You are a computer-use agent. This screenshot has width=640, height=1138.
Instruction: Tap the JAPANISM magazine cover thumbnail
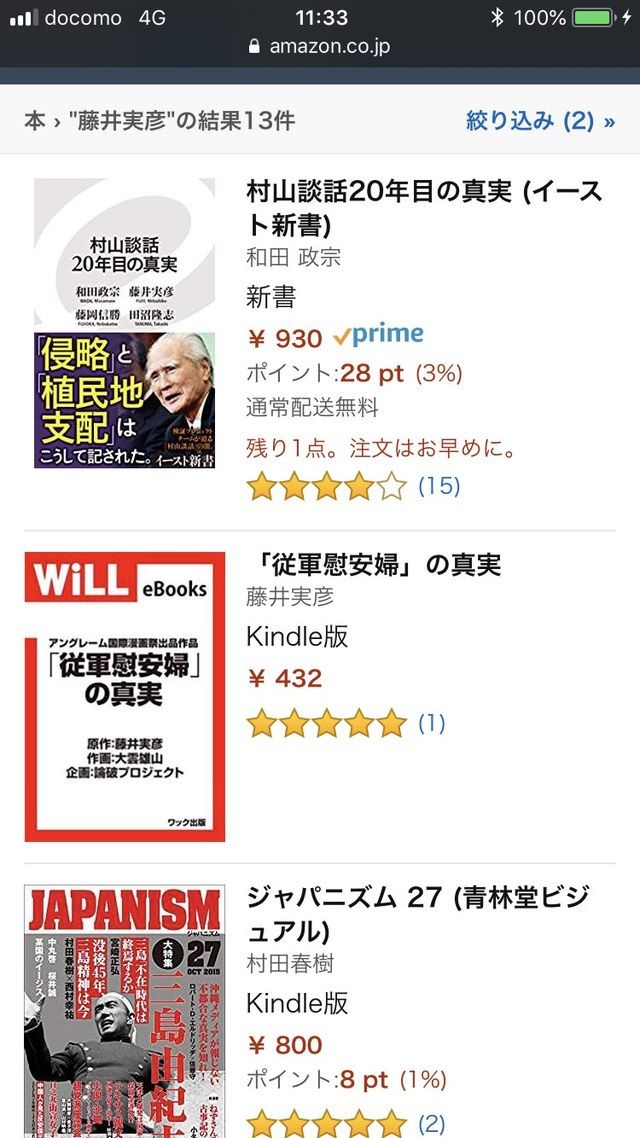tap(125, 1011)
